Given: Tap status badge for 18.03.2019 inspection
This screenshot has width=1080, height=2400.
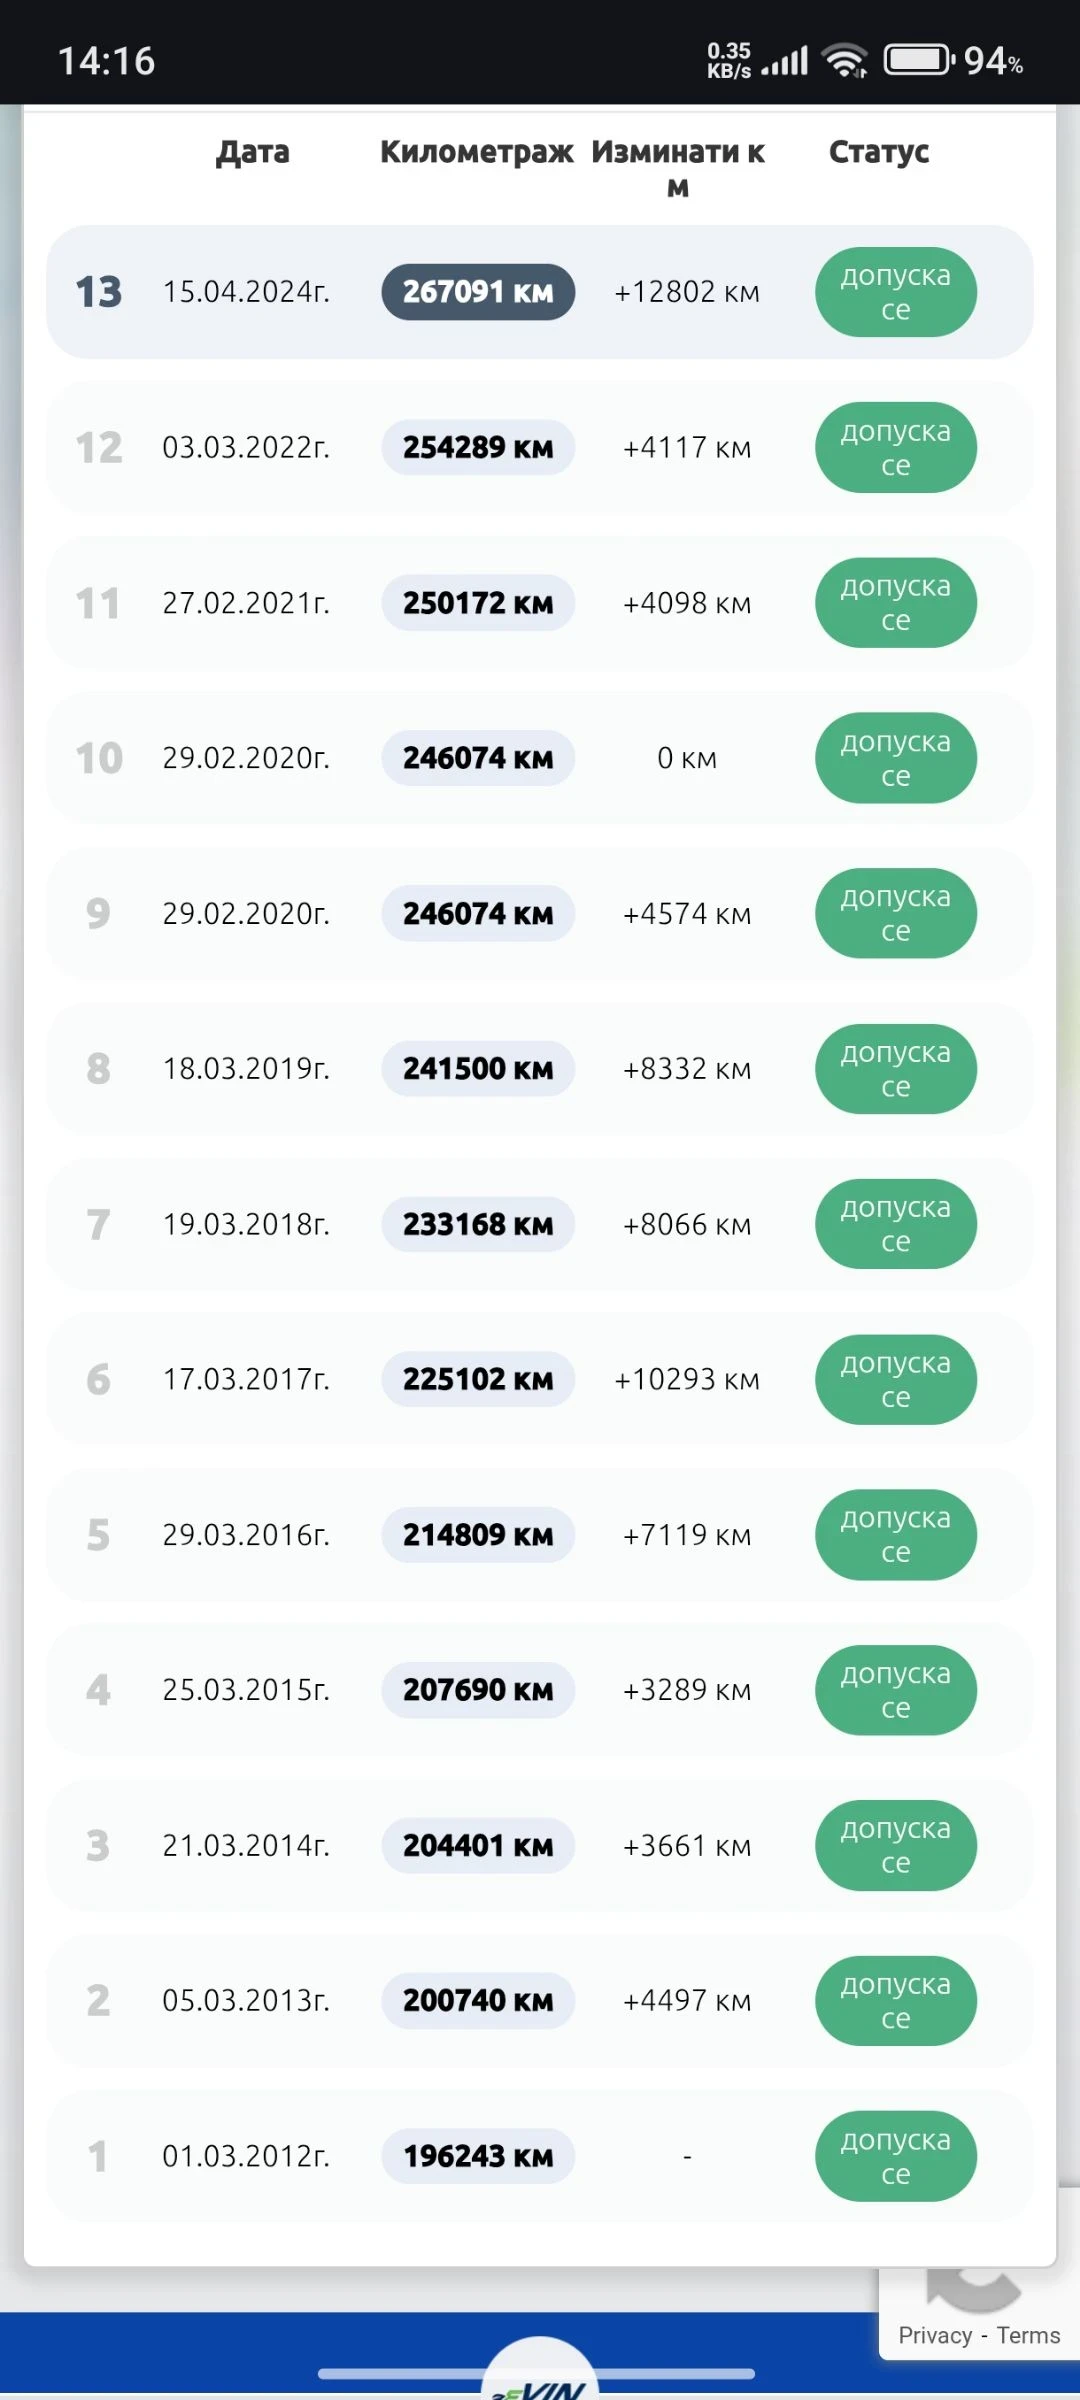Looking at the screenshot, I should [896, 1069].
